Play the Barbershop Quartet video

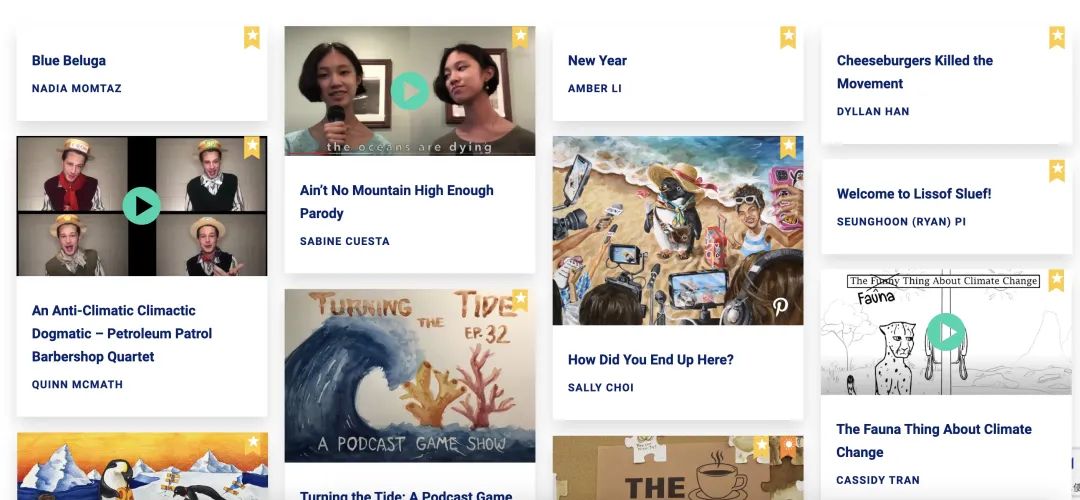click(x=142, y=206)
